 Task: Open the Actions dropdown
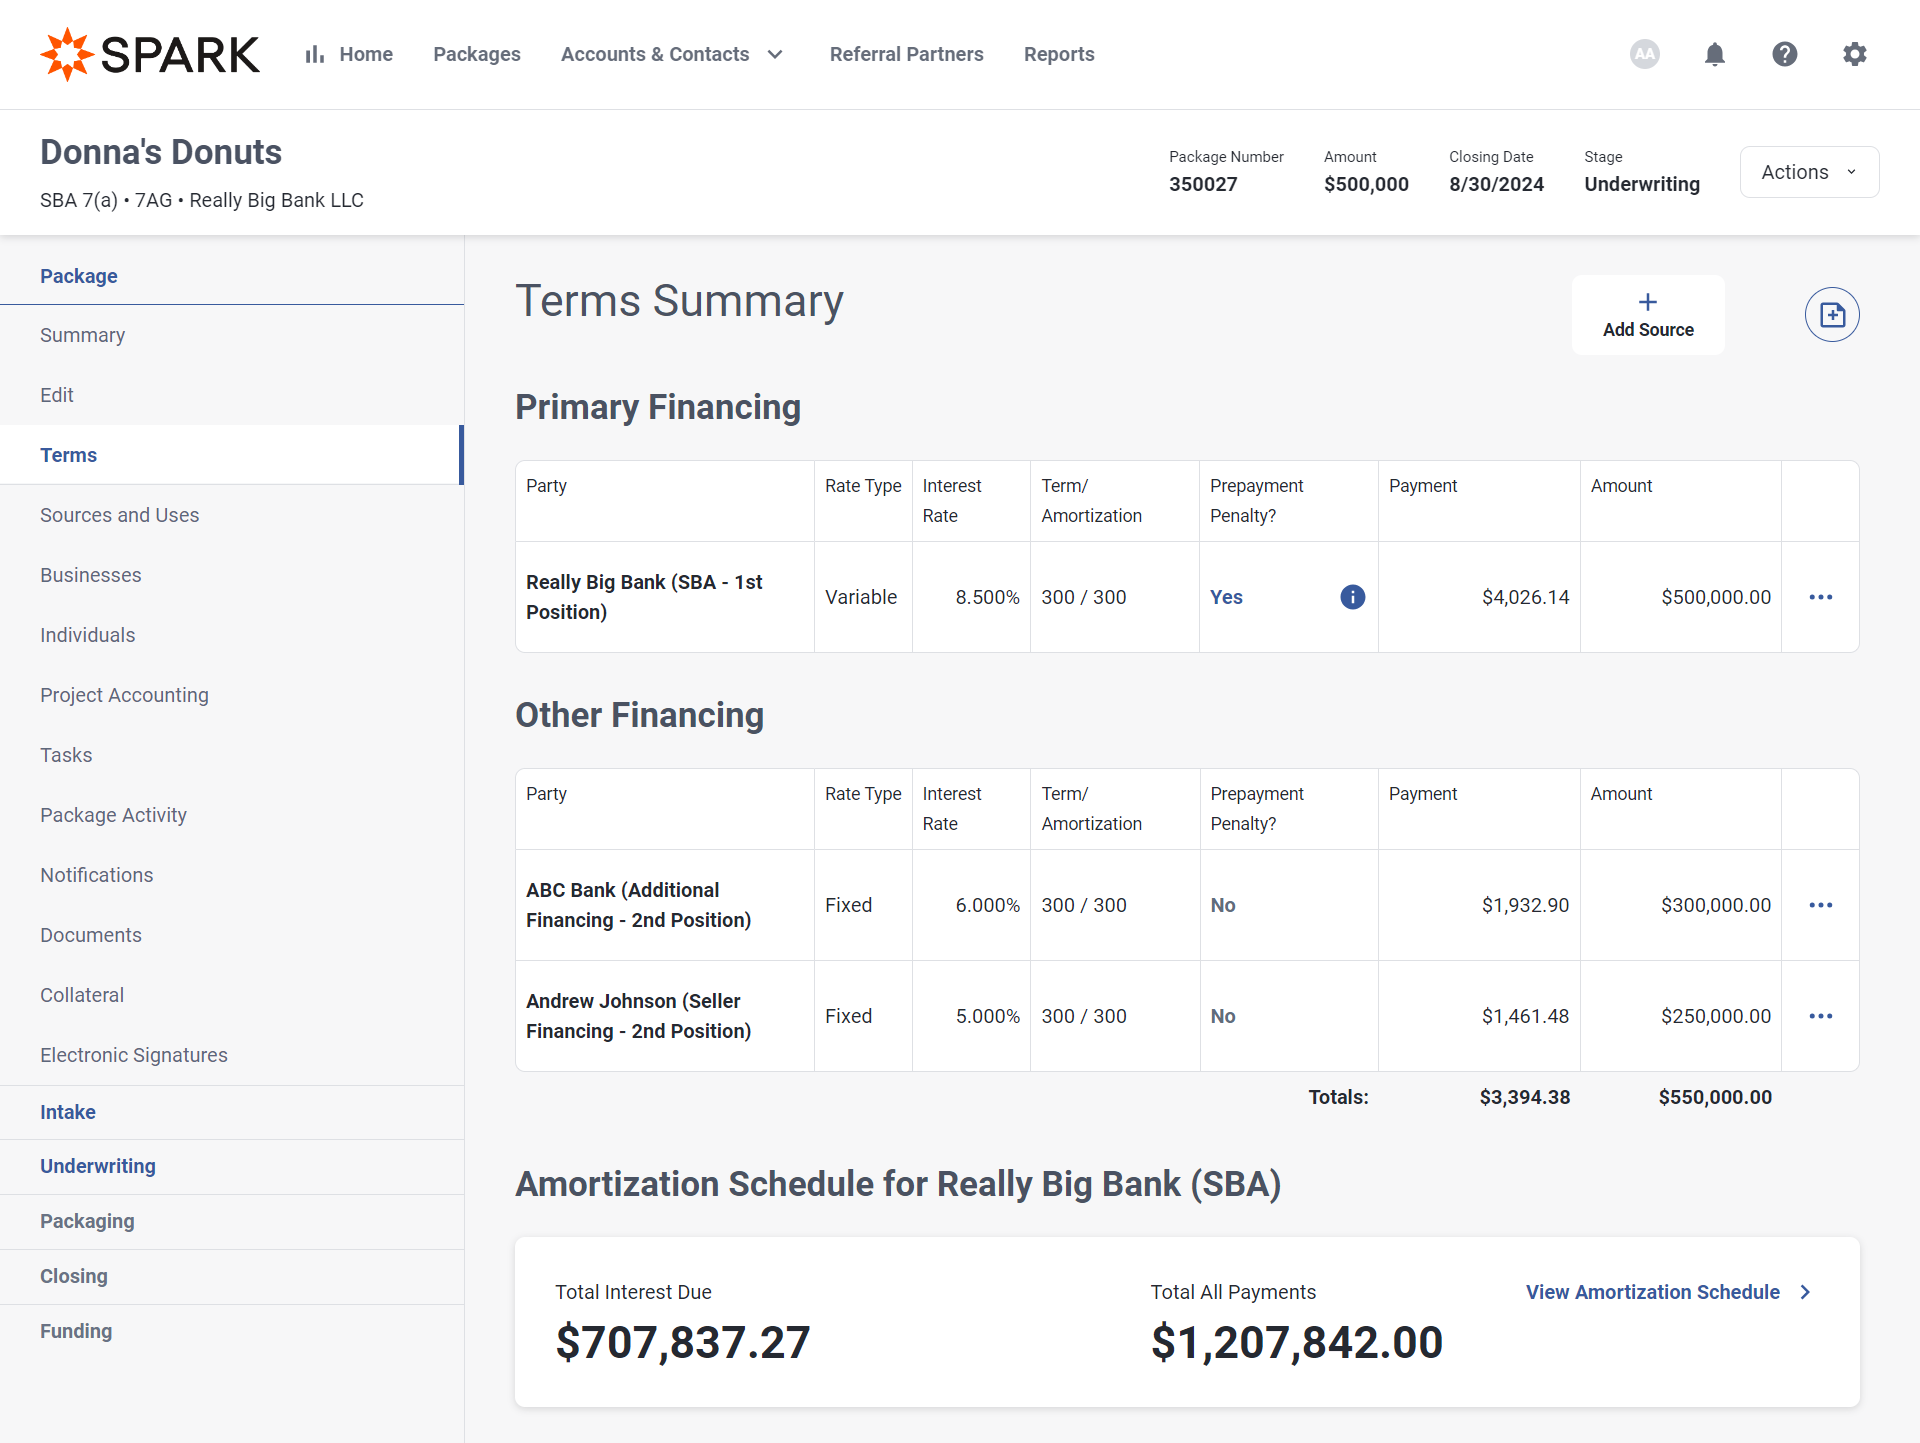coord(1809,172)
